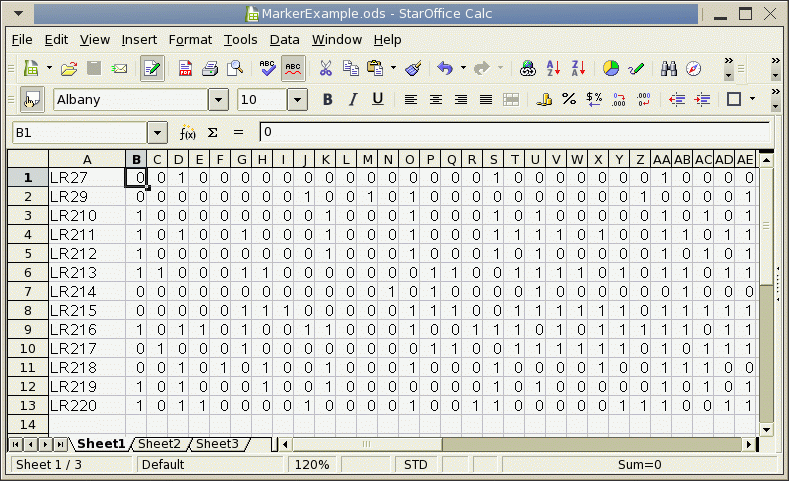Open the Format menu
This screenshot has width=789, height=481.
click(x=190, y=40)
